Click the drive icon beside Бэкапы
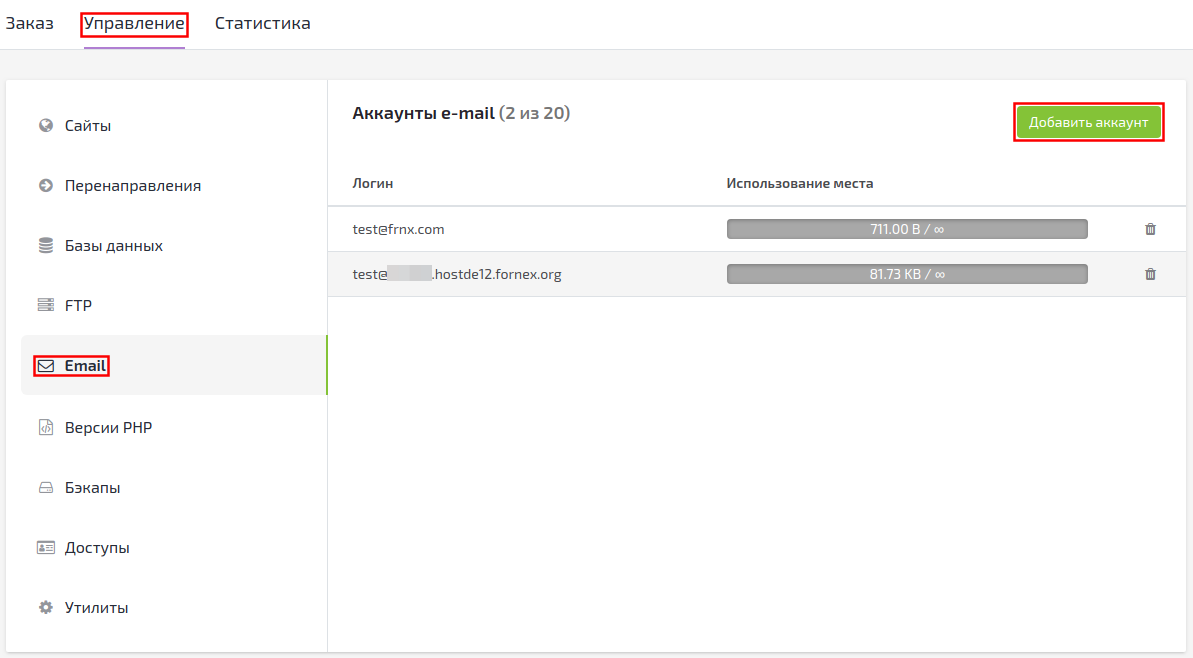The image size is (1193, 658). (45, 488)
